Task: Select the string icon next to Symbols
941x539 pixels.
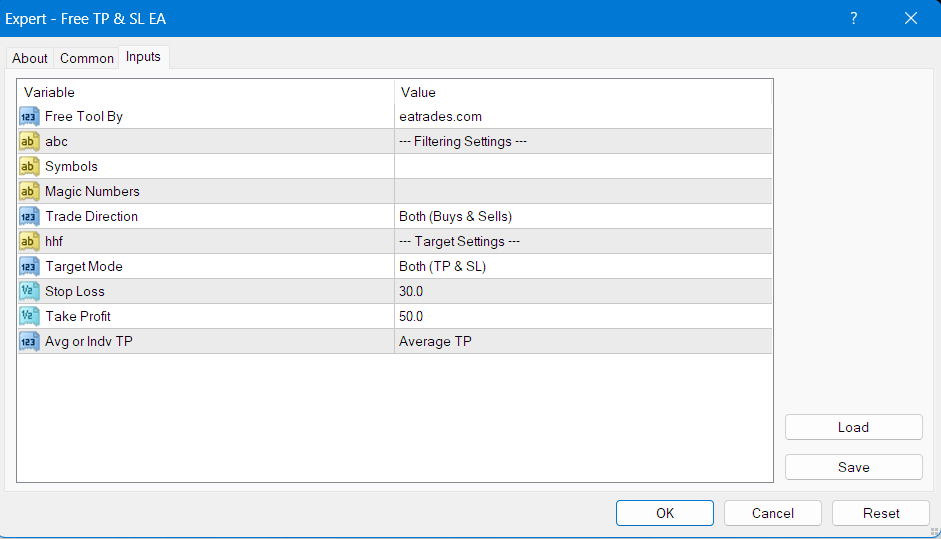Action: (x=29, y=166)
